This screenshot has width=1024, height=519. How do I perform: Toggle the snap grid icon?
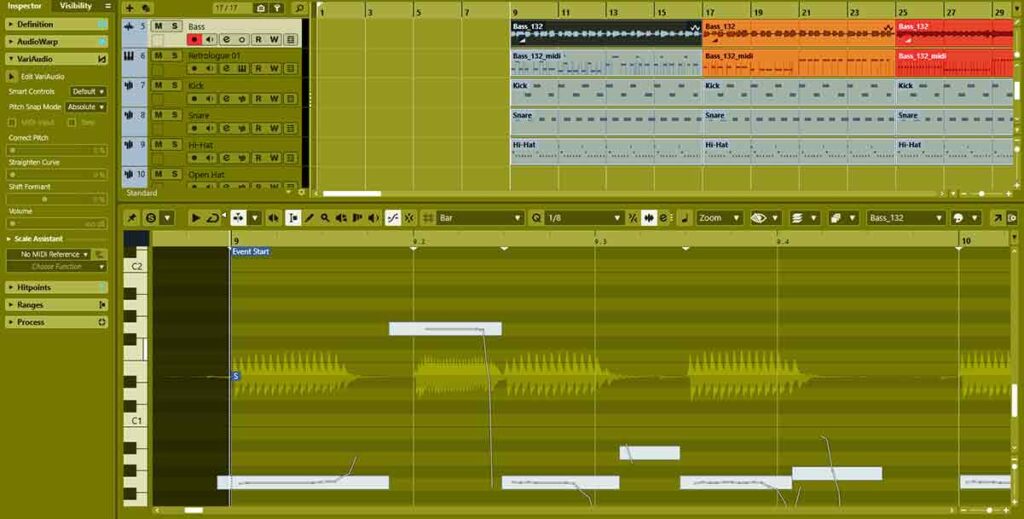[428, 218]
